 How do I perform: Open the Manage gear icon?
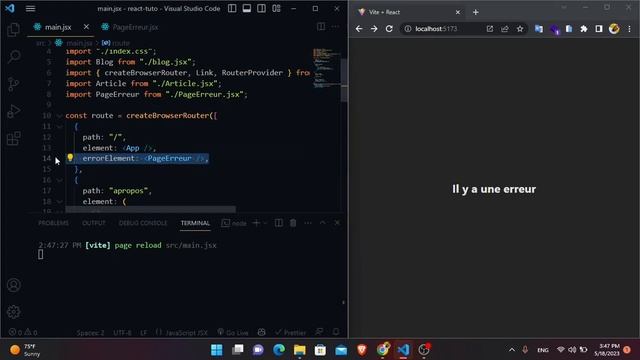point(13,312)
